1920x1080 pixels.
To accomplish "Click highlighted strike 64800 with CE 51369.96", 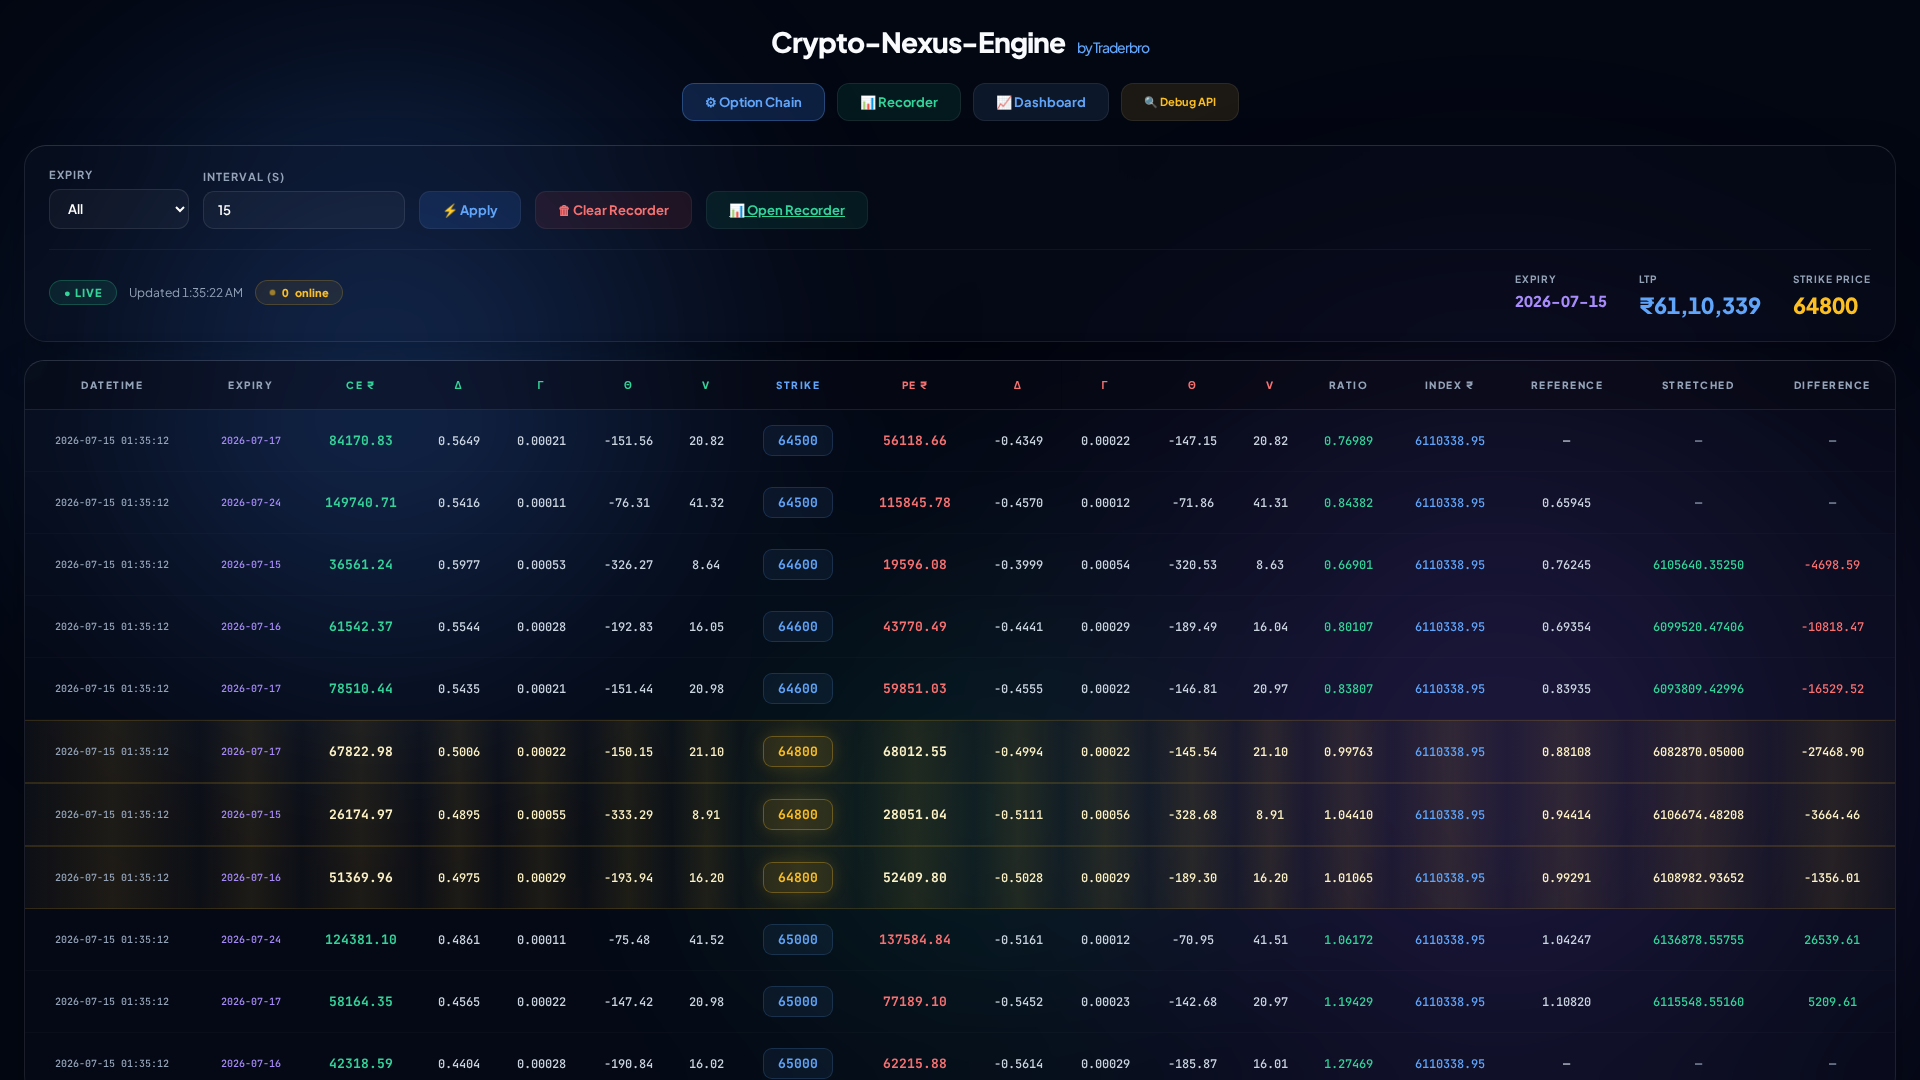I will (798, 878).
